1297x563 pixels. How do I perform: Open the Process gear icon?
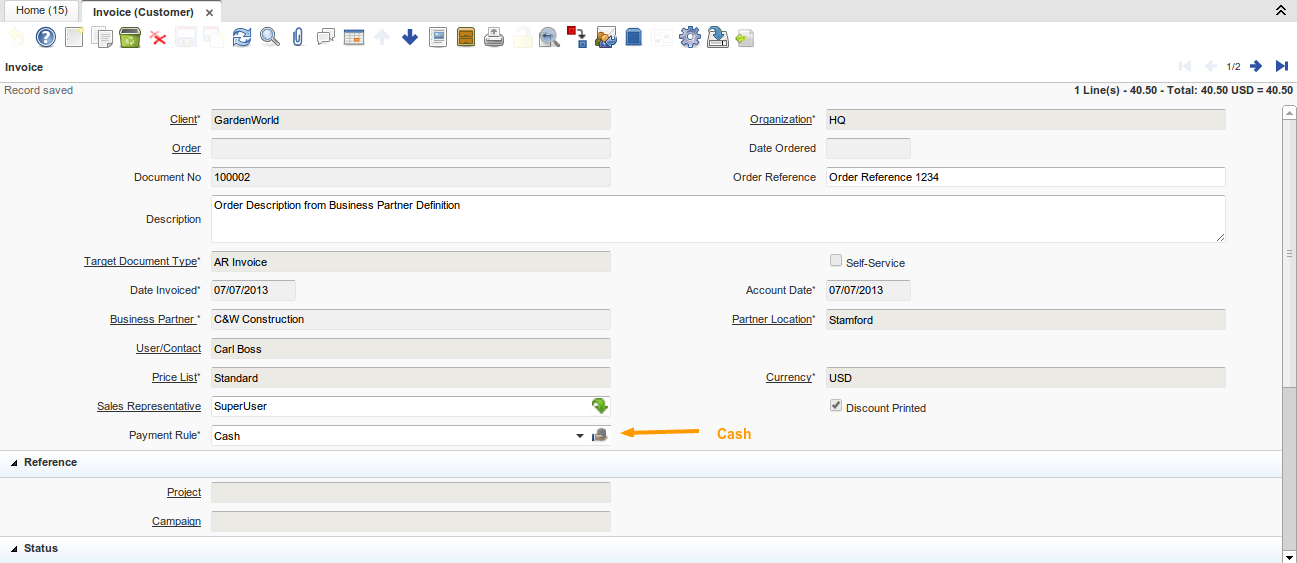pos(689,38)
